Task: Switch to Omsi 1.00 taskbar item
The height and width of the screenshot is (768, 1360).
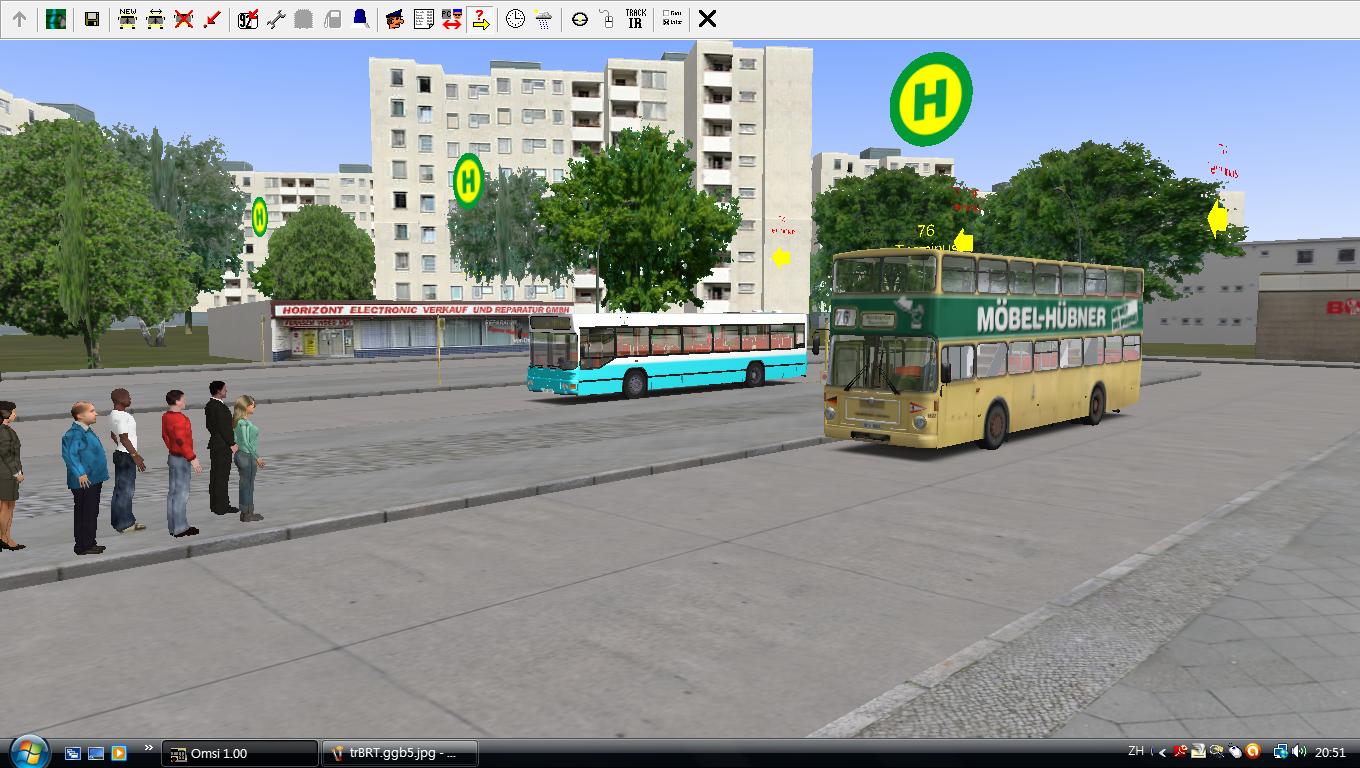Action: click(240, 753)
